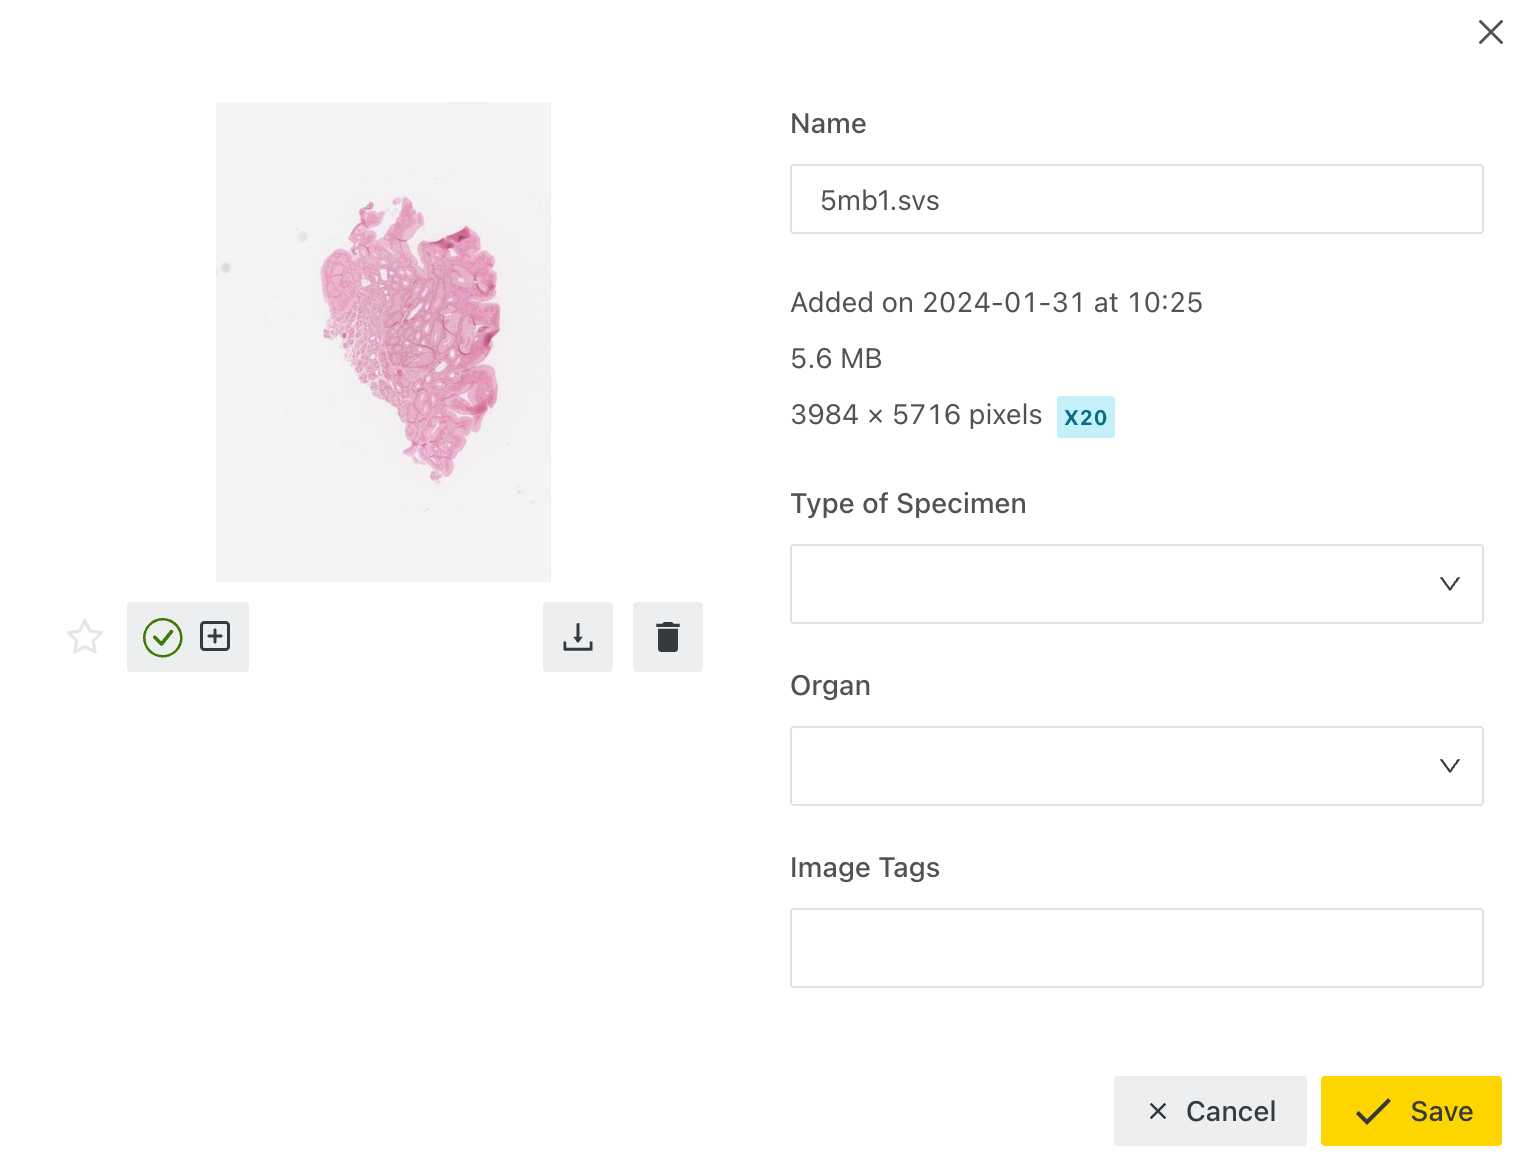1530x1166 pixels.
Task: Mark image as favorite with star icon
Action: [x=85, y=637]
